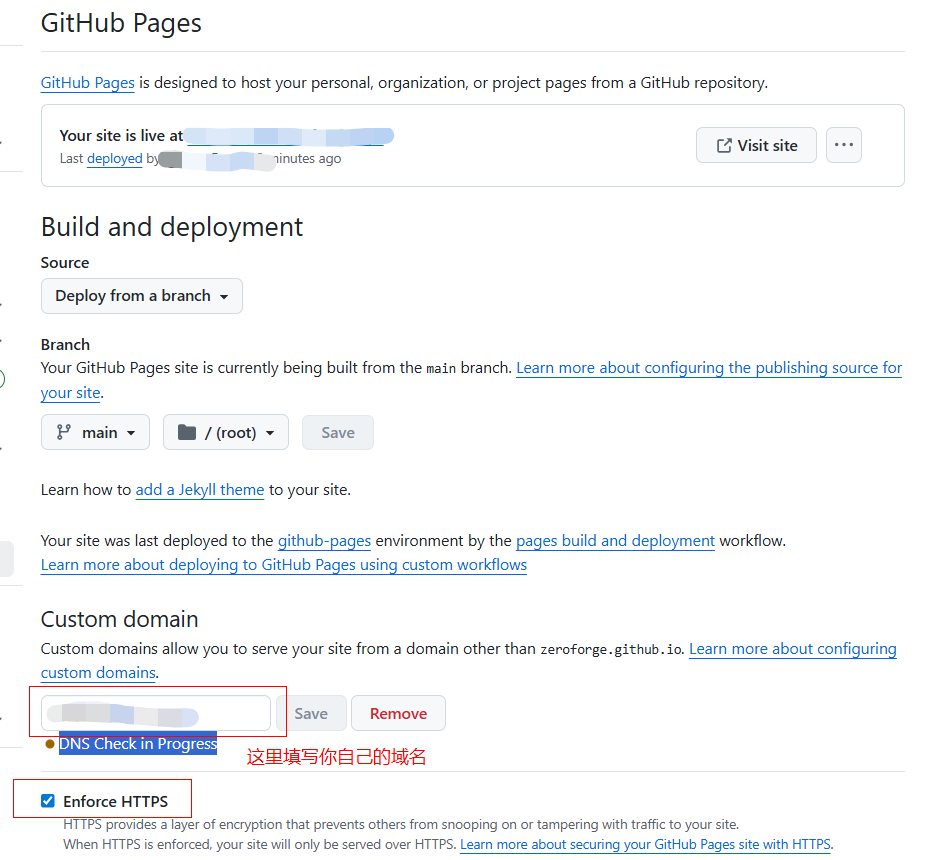Click into the custom domain input field
This screenshot has height=860, width=933.
pyautogui.click(x=156, y=713)
